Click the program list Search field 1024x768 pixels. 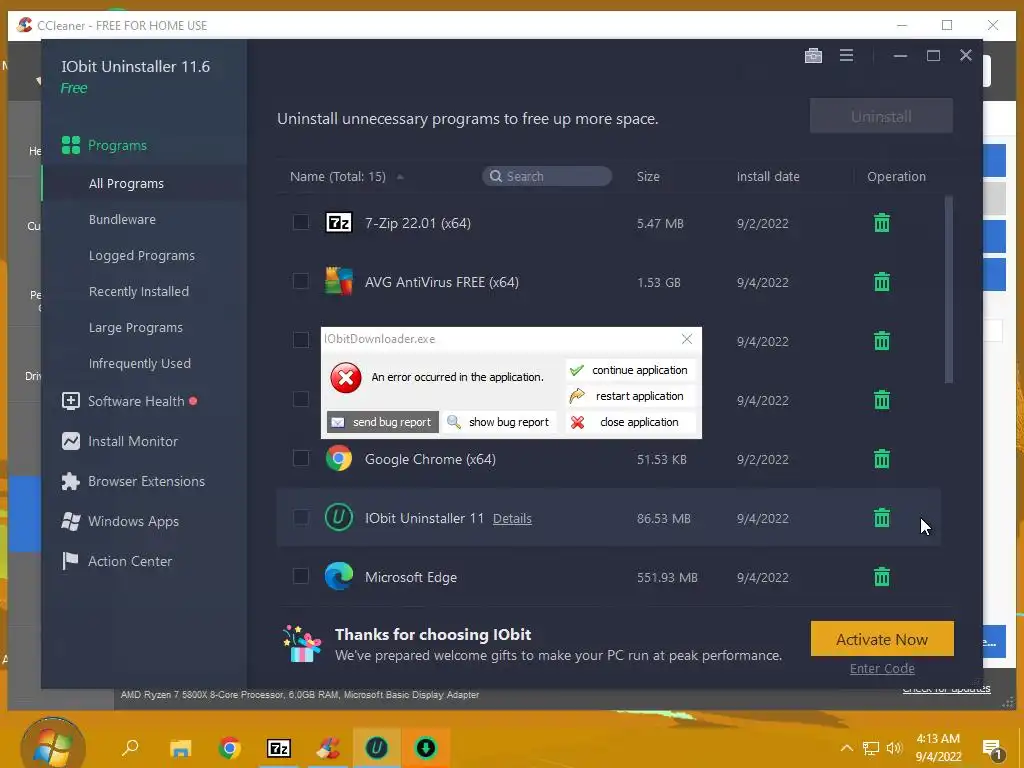tap(547, 176)
